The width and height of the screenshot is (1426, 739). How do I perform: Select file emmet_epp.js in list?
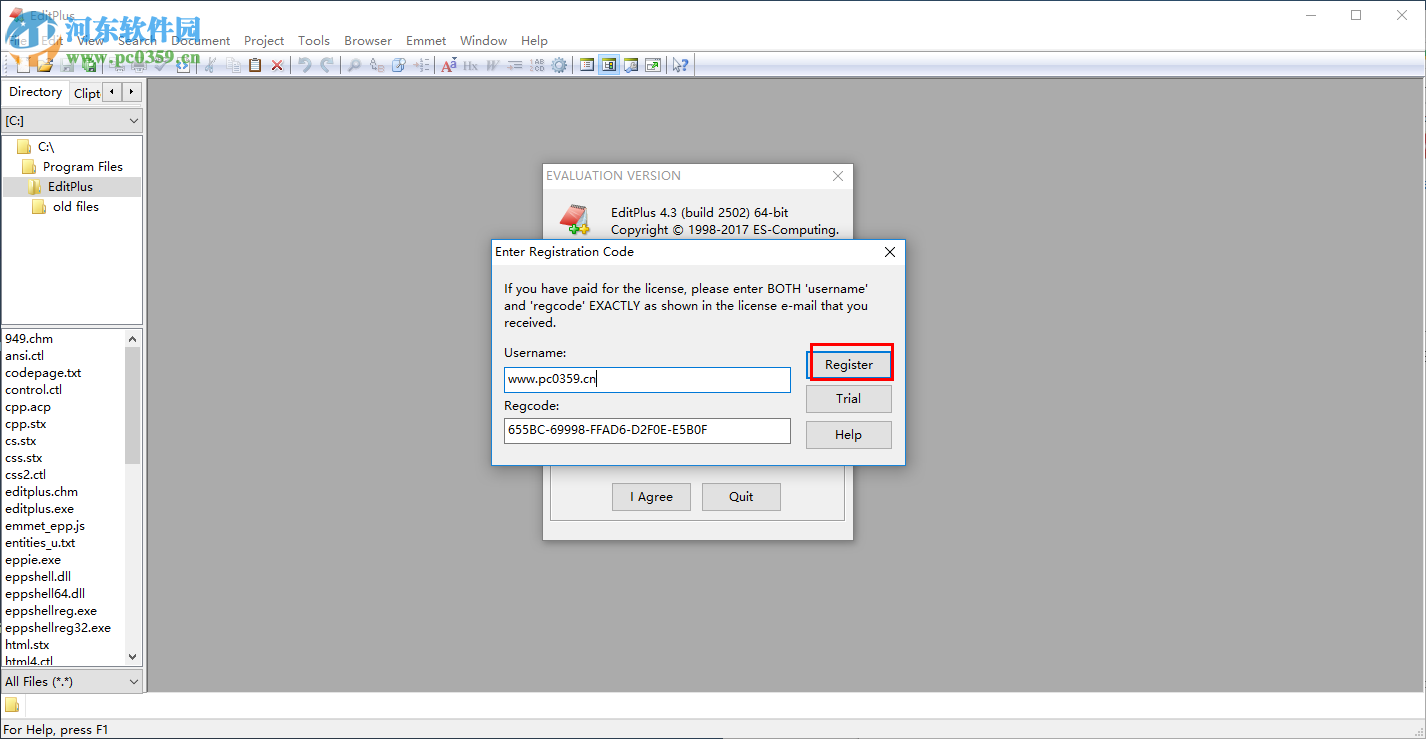[x=45, y=526]
